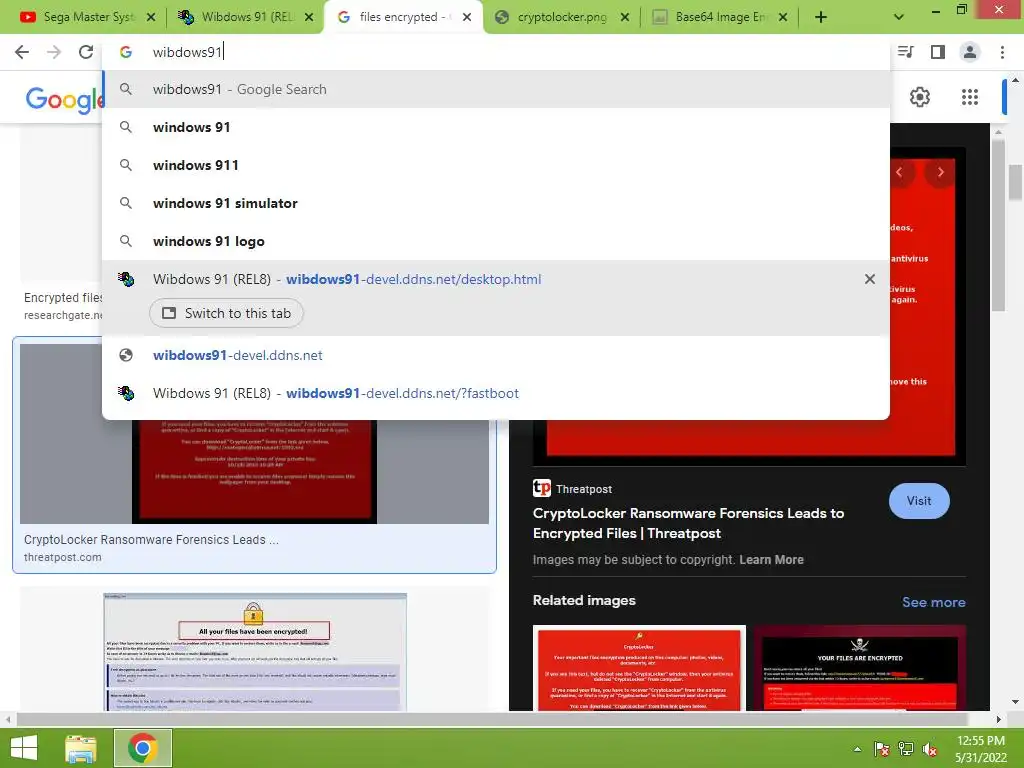Screen dimensions: 1024x768
Task: Open the Threatpost source label
Action: tap(573, 488)
